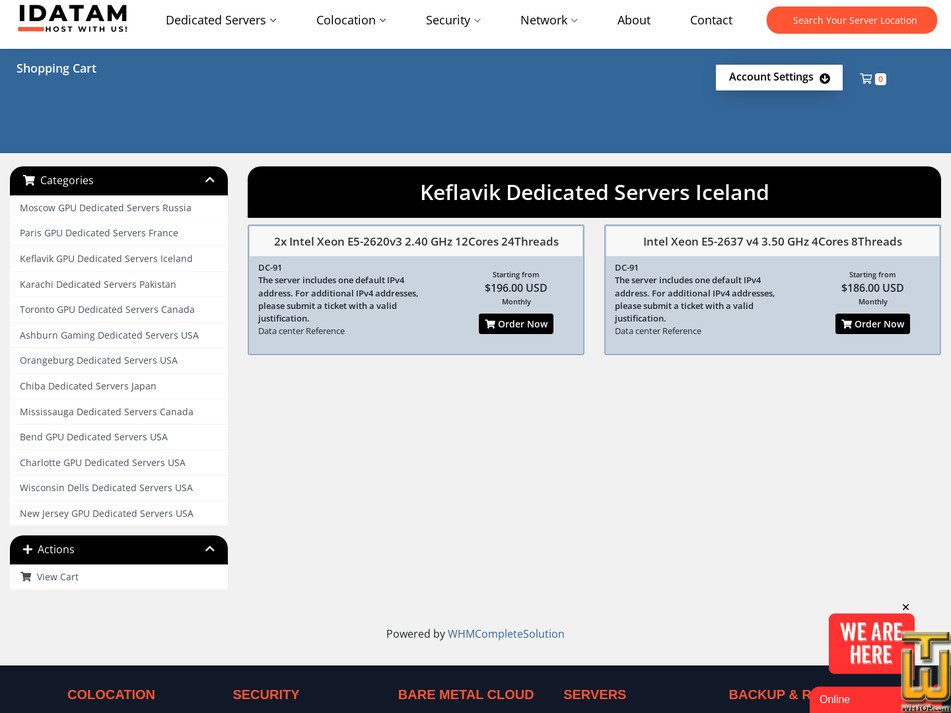
Task: Open the Network dropdown in the navbar
Action: pos(548,19)
